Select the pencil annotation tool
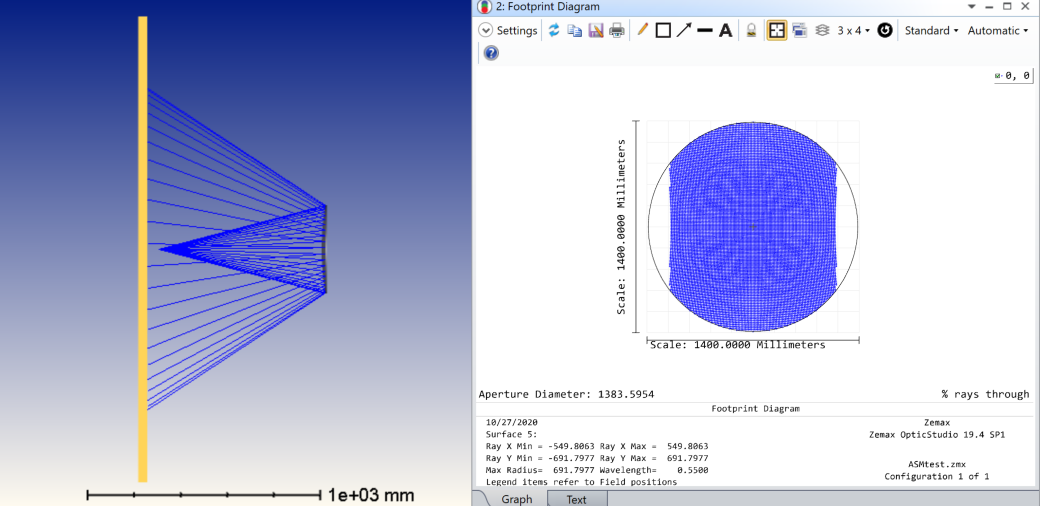Image resolution: width=1040 pixels, height=506 pixels. (x=642, y=30)
